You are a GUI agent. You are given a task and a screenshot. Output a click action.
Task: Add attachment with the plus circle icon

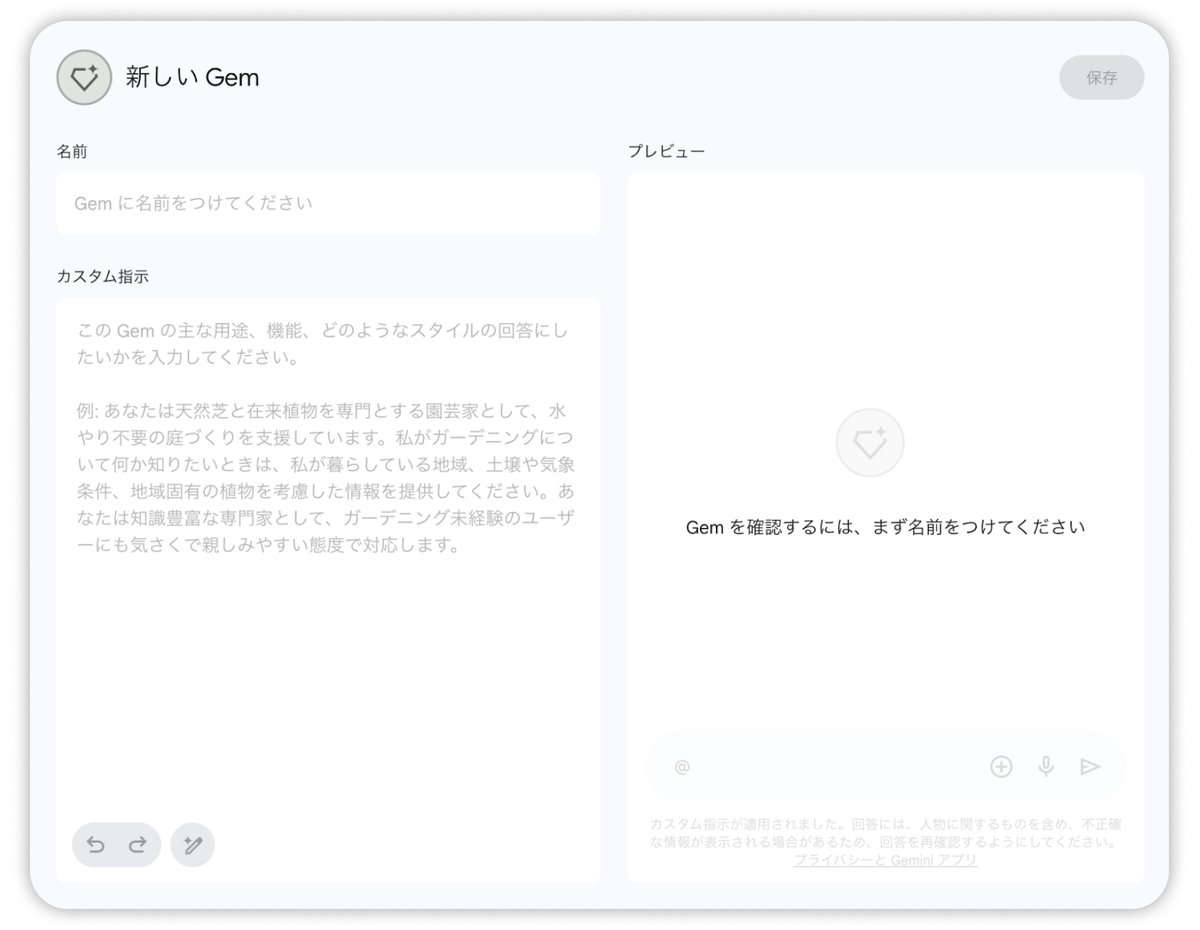(1001, 767)
